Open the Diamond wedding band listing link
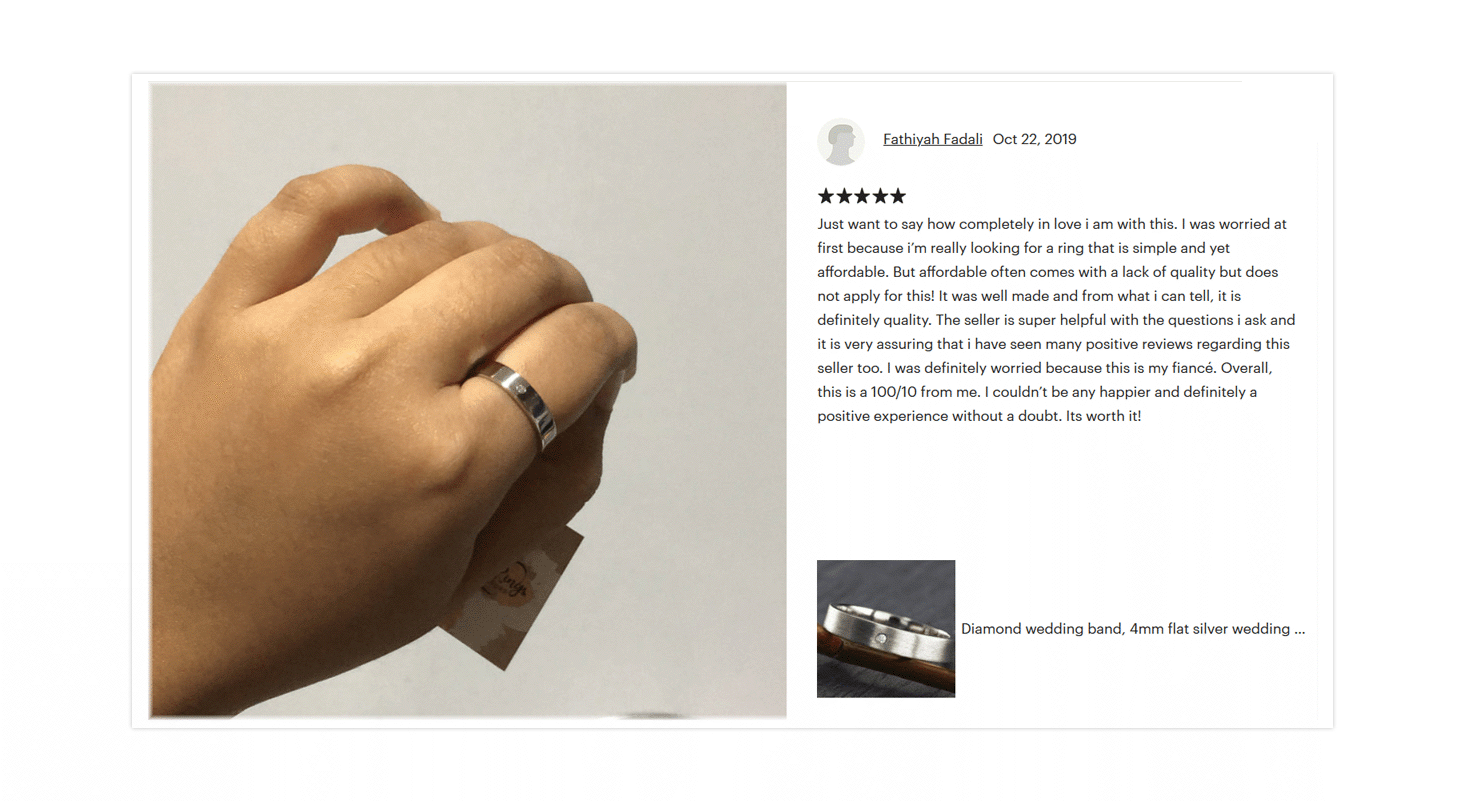Viewport: 1466px width, 801px height. pyautogui.click(x=1133, y=629)
